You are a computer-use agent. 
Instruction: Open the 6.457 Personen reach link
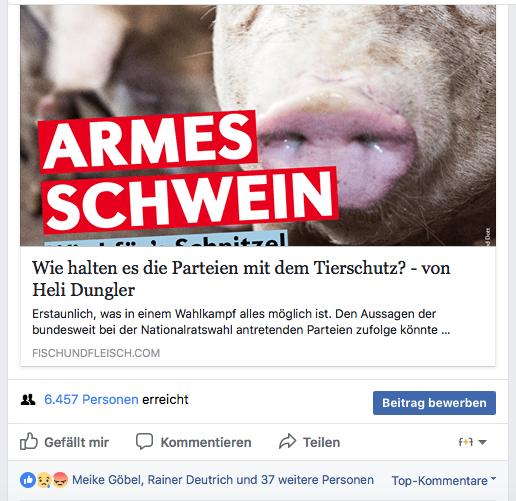click(91, 399)
